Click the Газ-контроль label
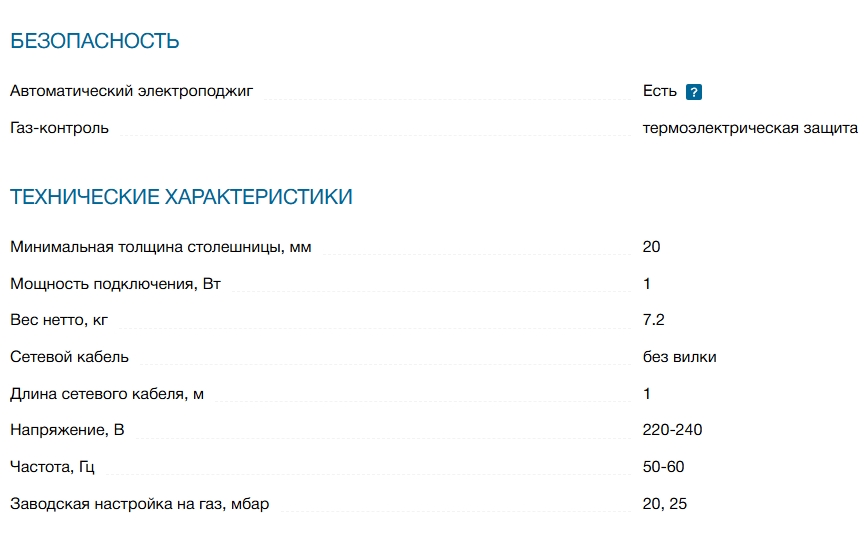The width and height of the screenshot is (864, 537). pyautogui.click(x=60, y=128)
